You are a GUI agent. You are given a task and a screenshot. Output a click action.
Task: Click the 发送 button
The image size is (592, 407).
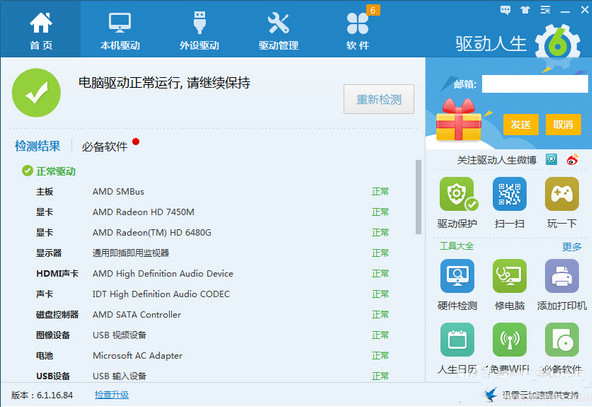pos(521,124)
